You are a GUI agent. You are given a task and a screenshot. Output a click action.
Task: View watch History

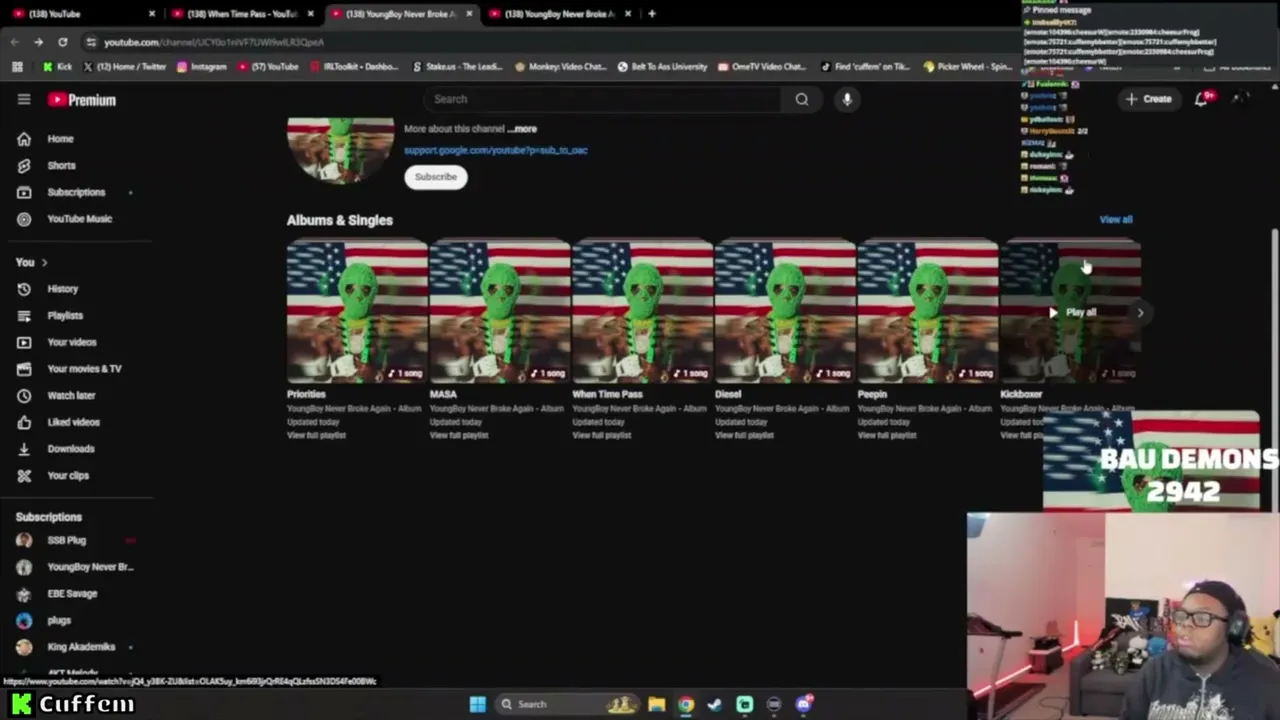point(62,289)
